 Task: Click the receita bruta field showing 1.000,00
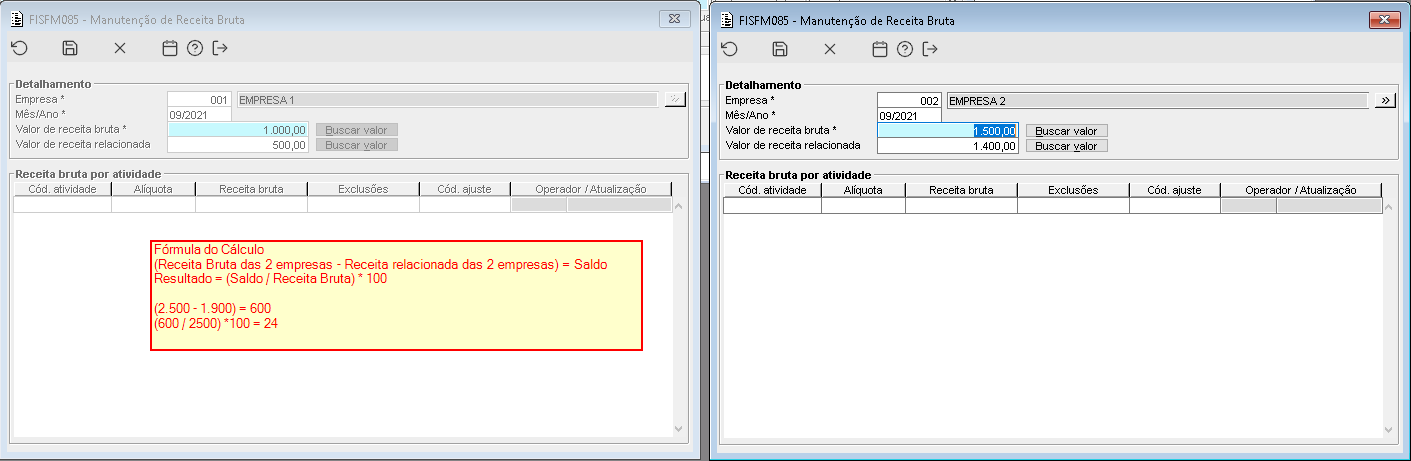click(x=239, y=129)
